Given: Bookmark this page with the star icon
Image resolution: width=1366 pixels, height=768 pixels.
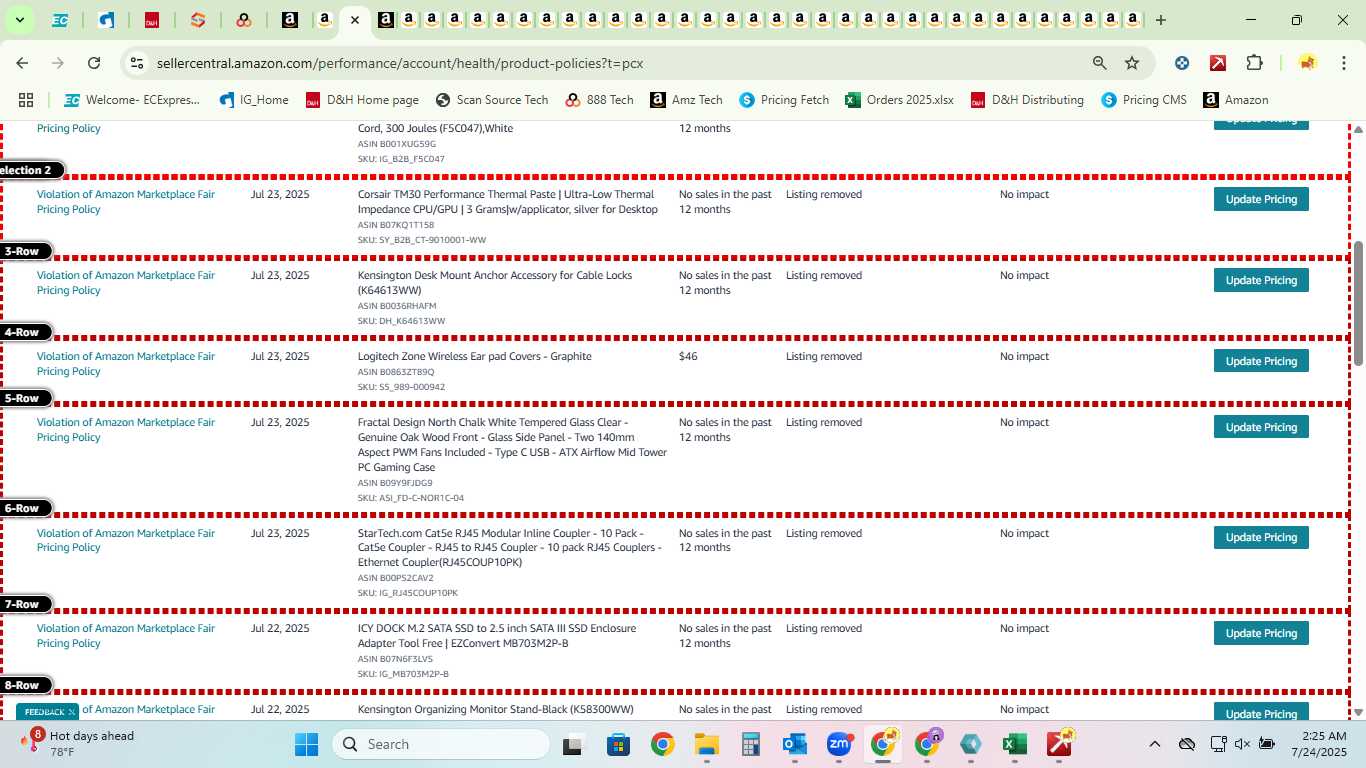Looking at the screenshot, I should (x=1132, y=63).
